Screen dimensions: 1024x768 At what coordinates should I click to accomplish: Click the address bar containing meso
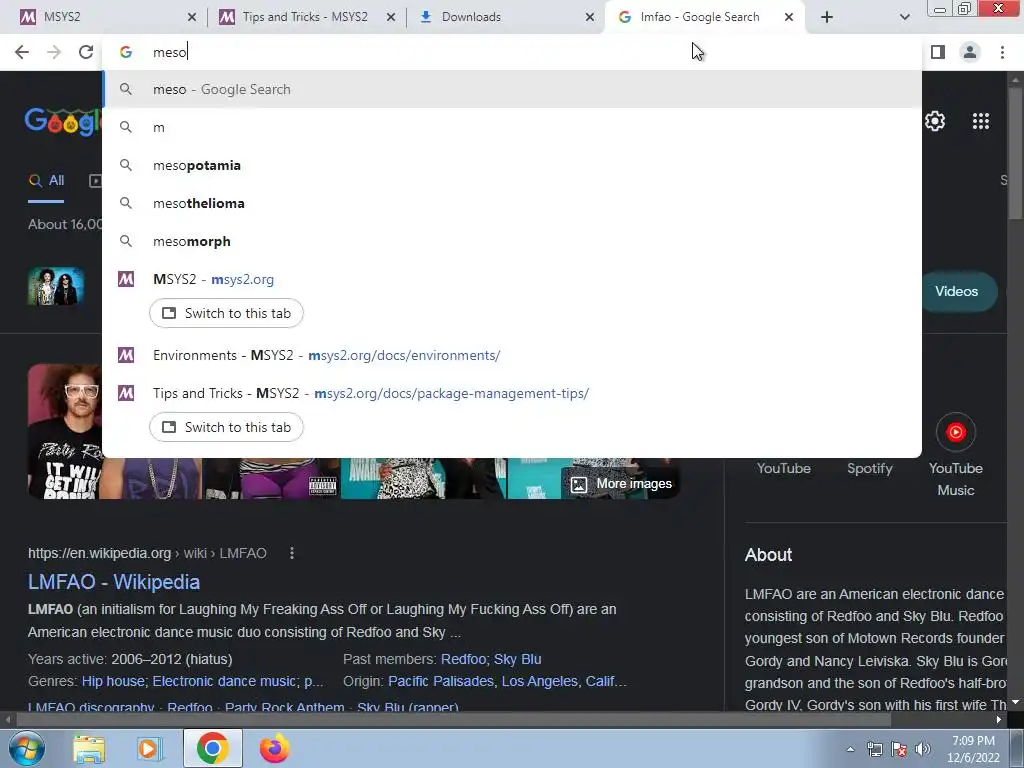coord(512,52)
